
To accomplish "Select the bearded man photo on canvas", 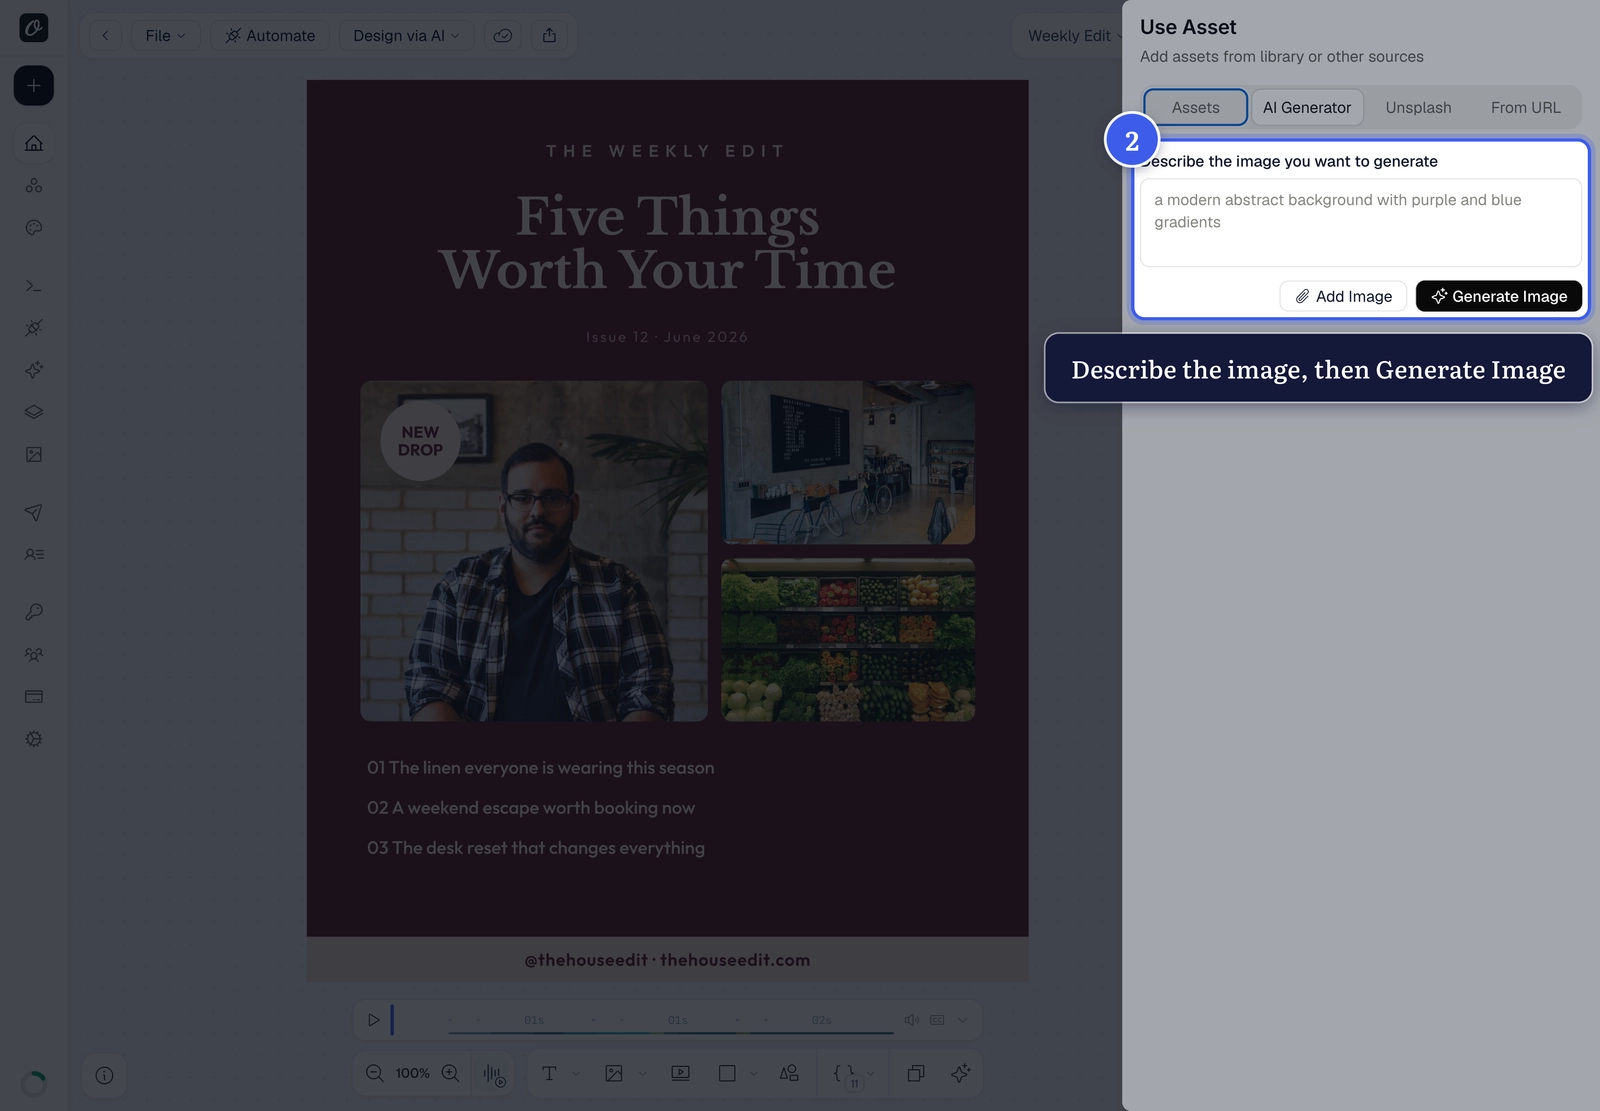I will click(534, 551).
